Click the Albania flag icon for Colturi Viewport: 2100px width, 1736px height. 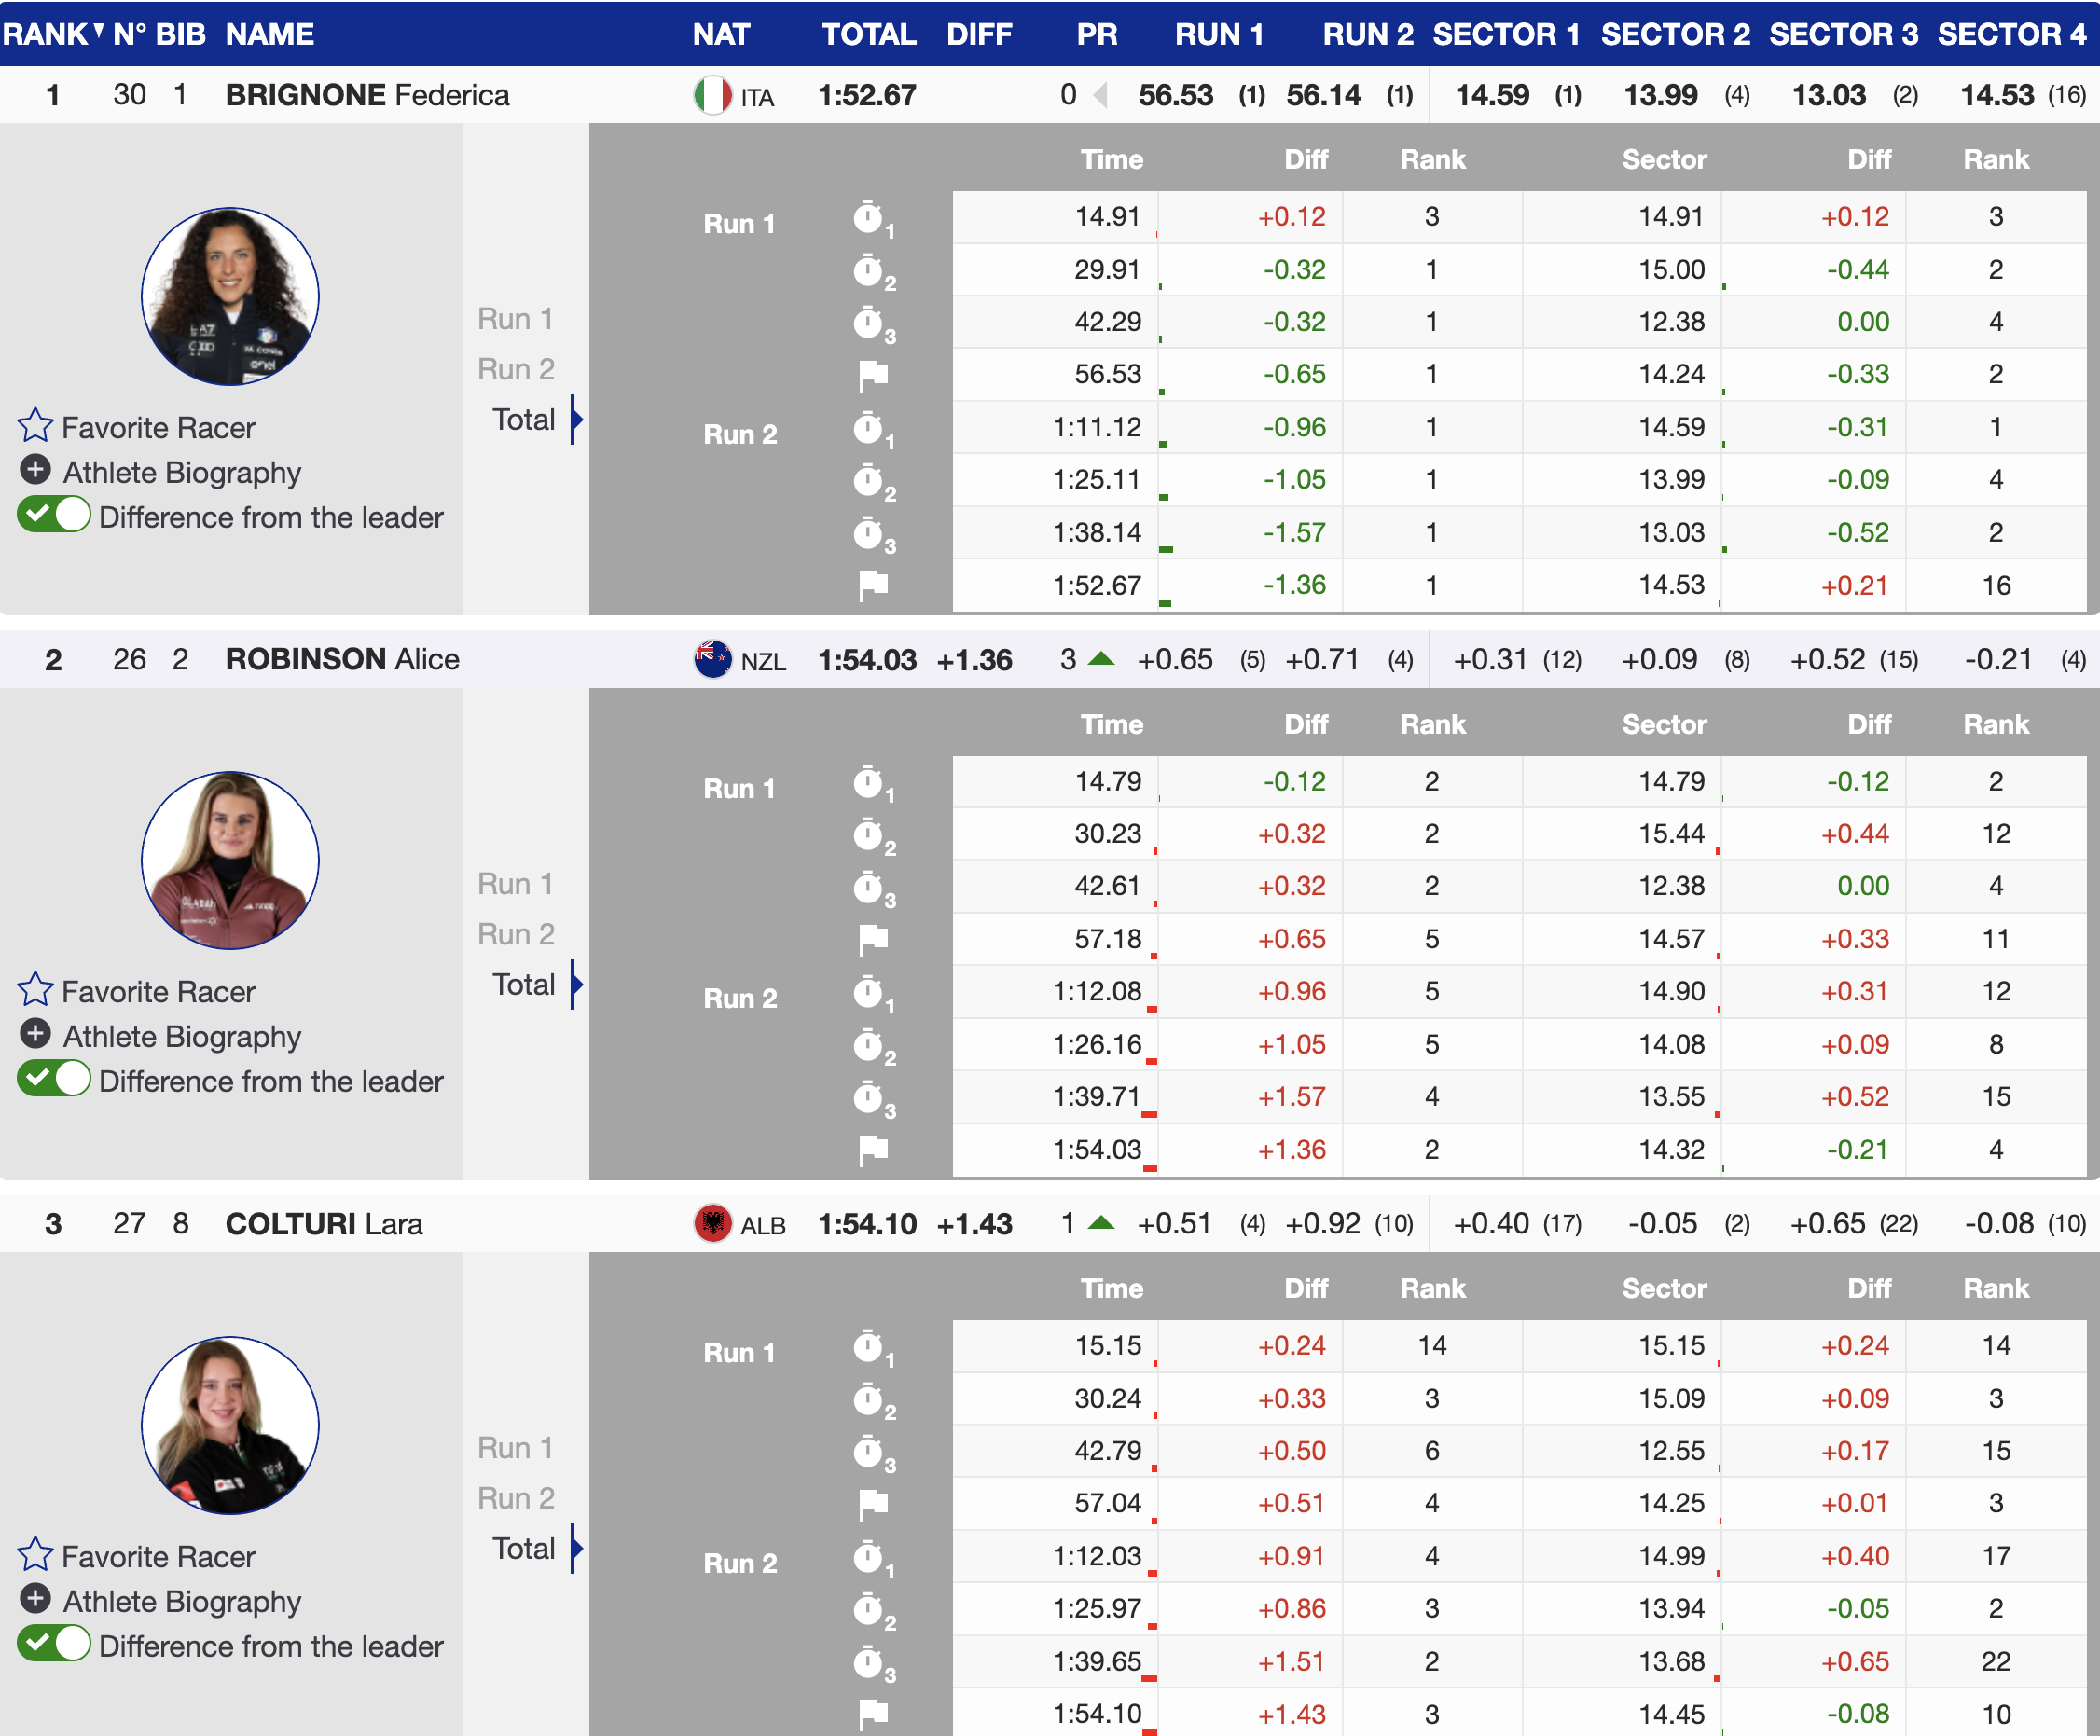pyautogui.click(x=712, y=1224)
